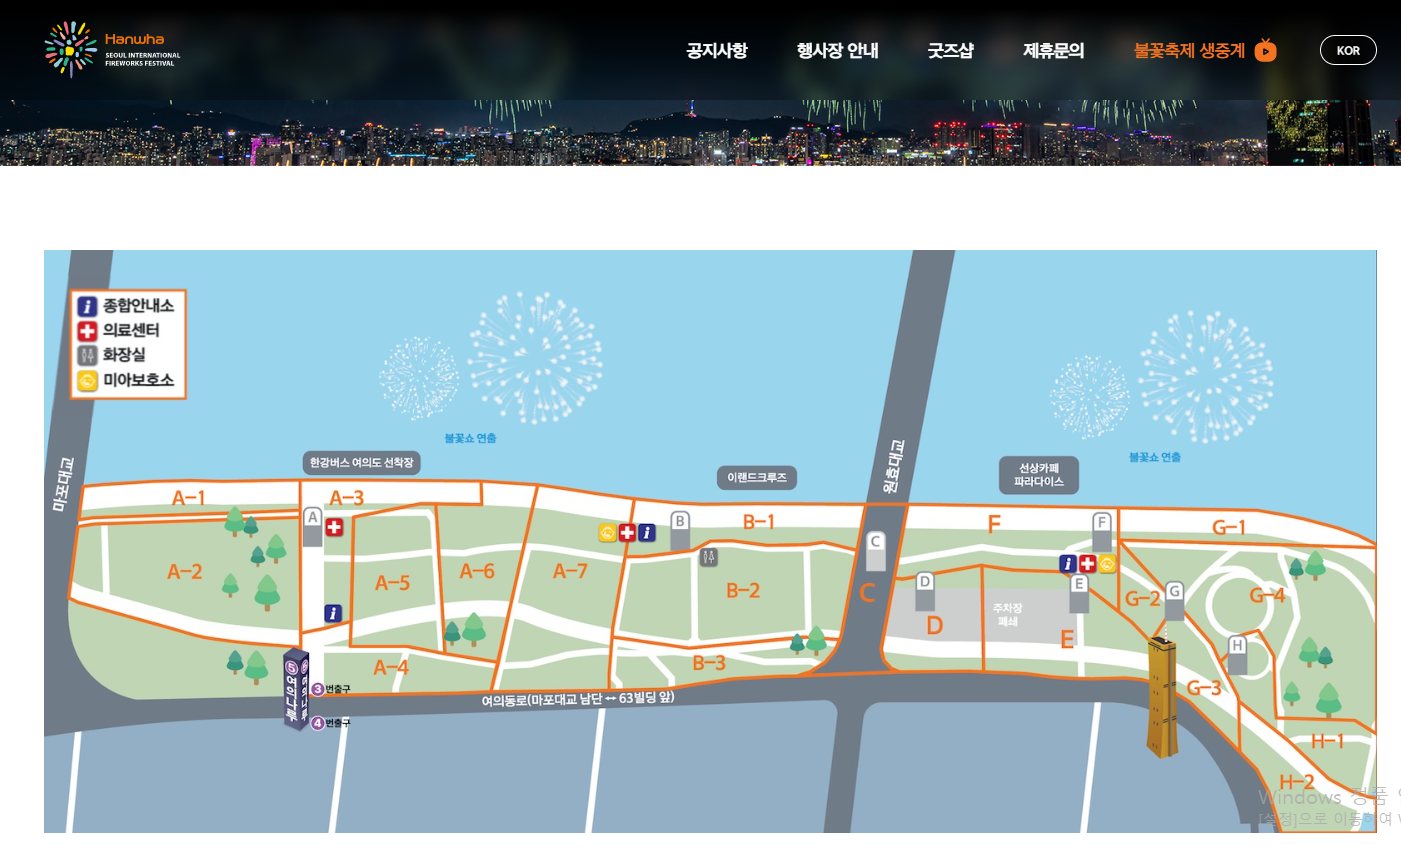Image resolution: width=1401 pixels, height=849 pixels.
Task: Open the 공지사항 menu
Action: (717, 50)
